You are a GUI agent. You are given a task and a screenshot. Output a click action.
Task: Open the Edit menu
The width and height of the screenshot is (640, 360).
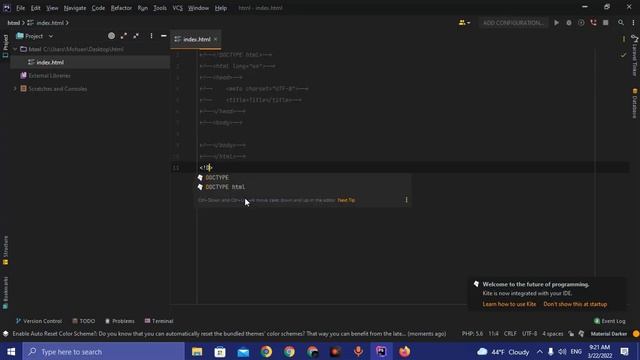36,8
